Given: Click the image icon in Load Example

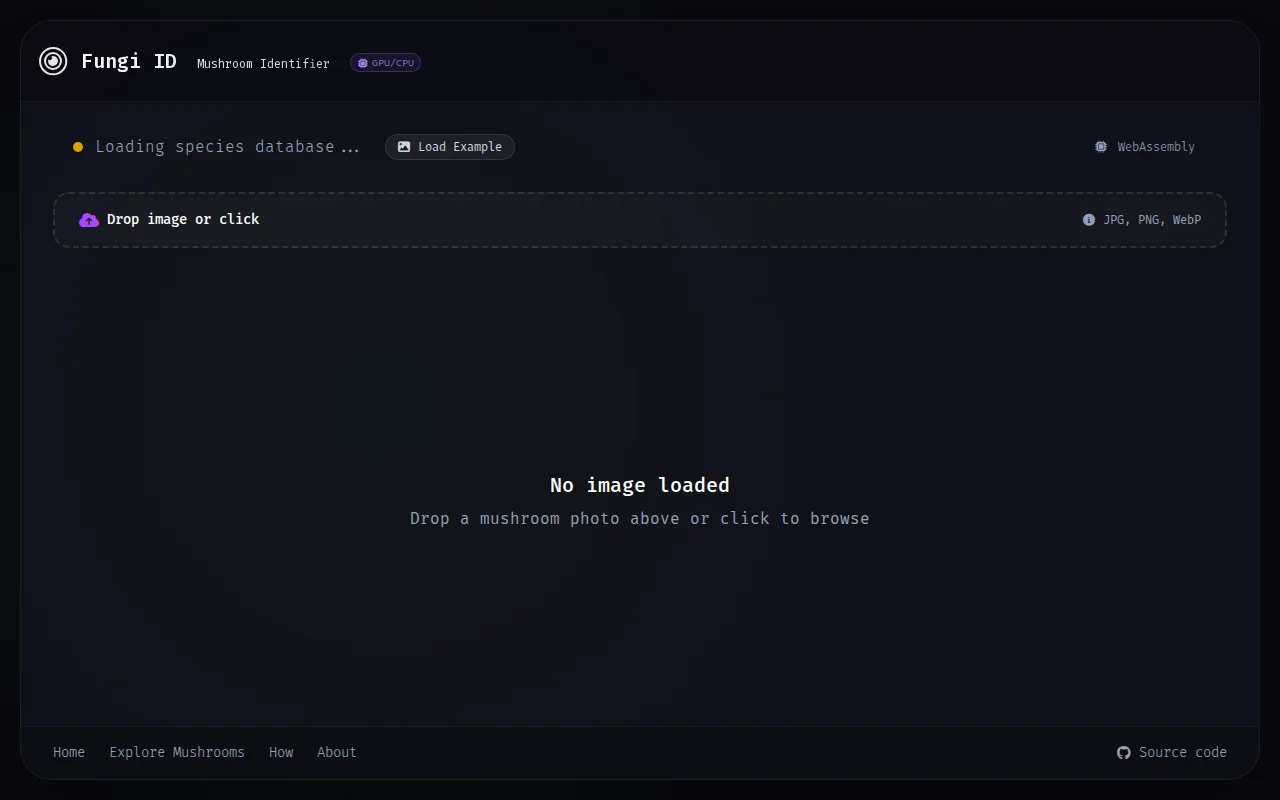Looking at the screenshot, I should pyautogui.click(x=404, y=147).
